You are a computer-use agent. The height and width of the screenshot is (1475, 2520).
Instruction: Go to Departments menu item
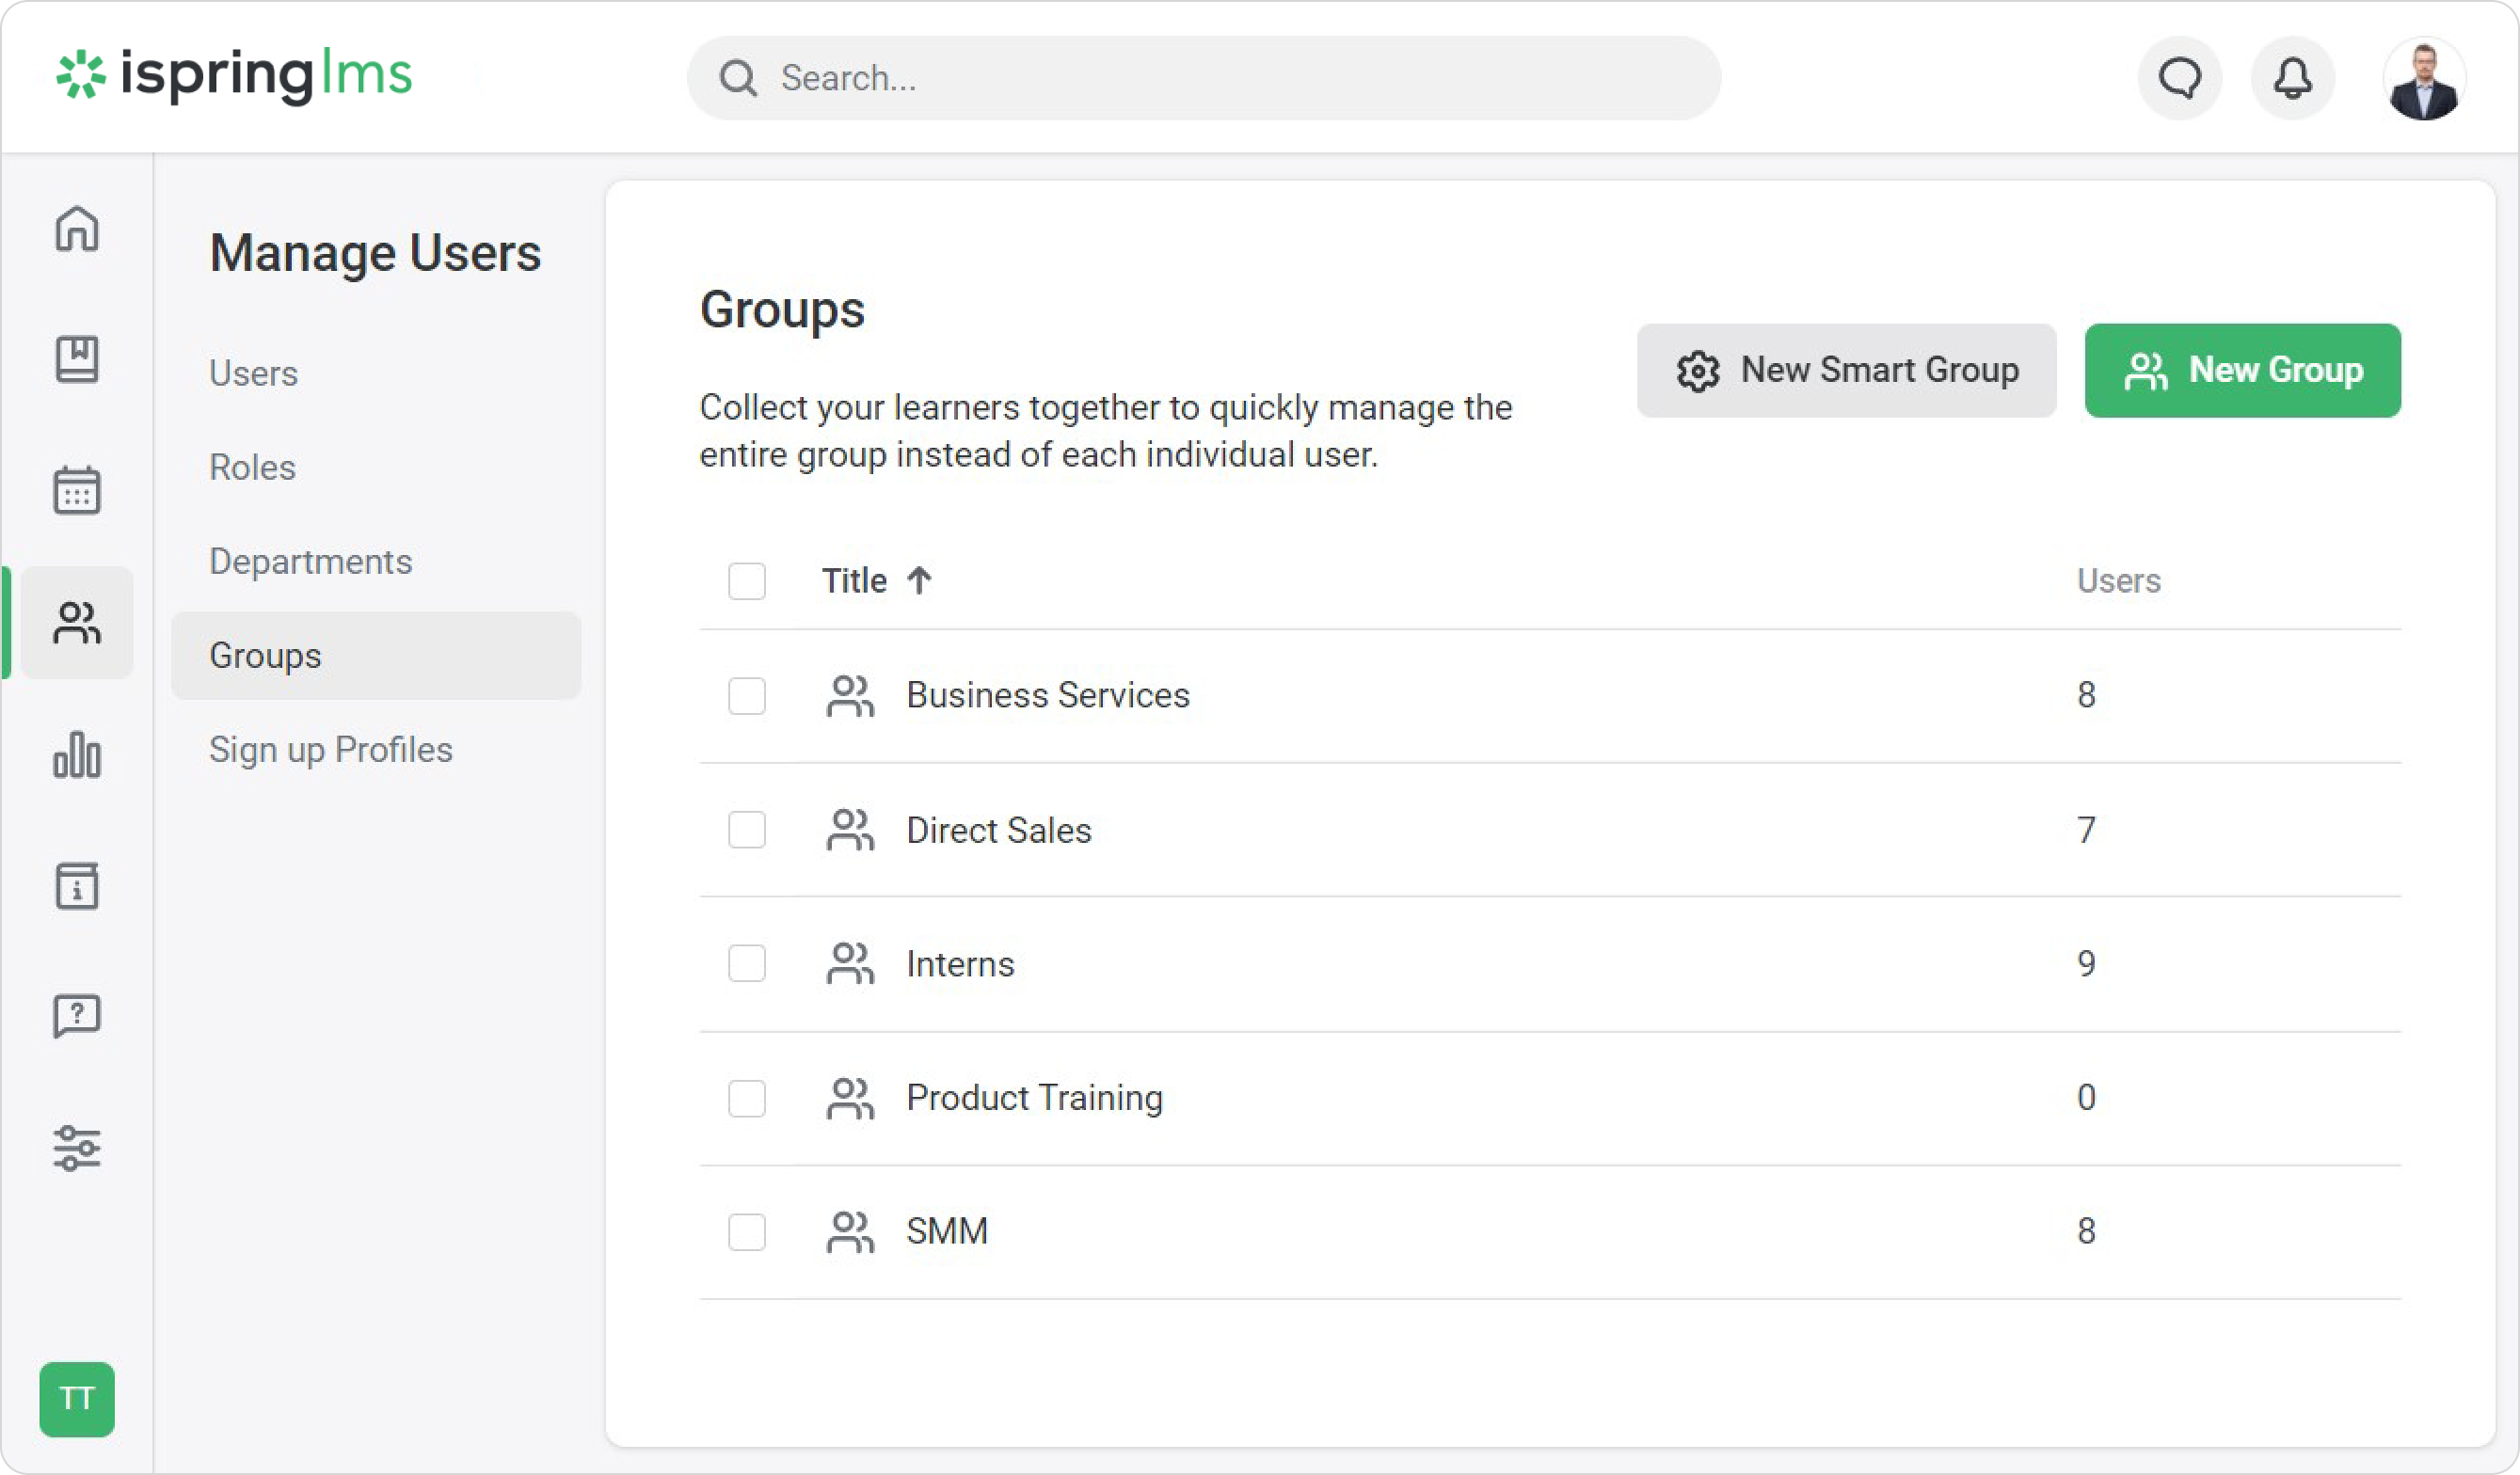coord(310,562)
